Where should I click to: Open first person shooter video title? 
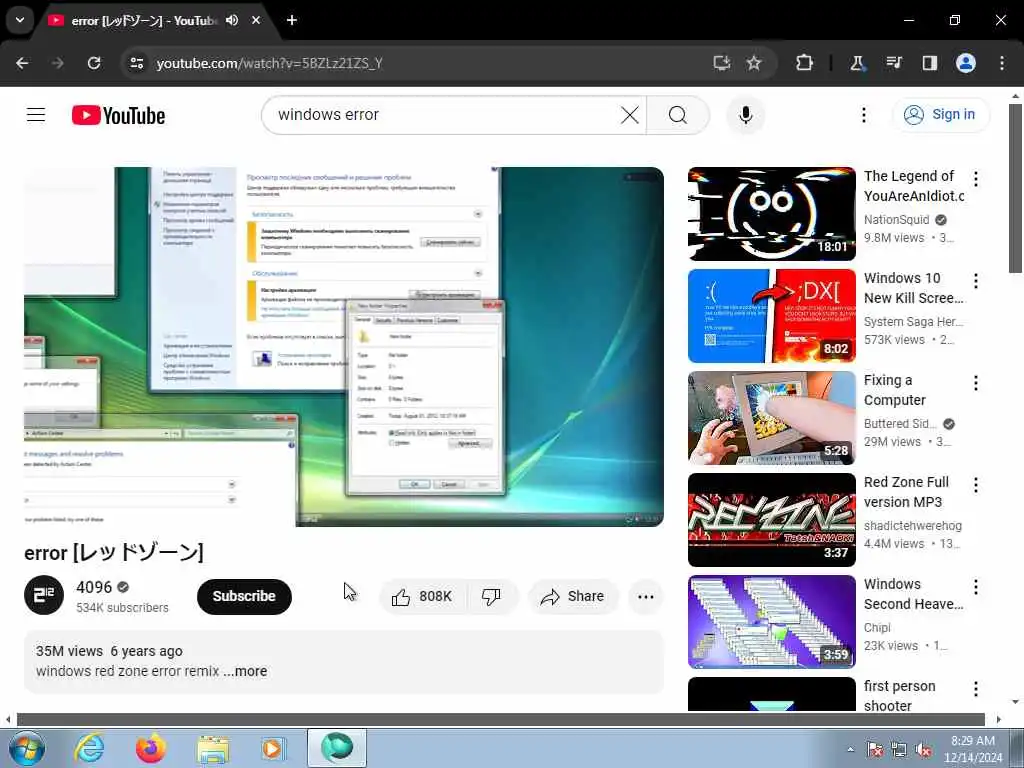coord(899,696)
